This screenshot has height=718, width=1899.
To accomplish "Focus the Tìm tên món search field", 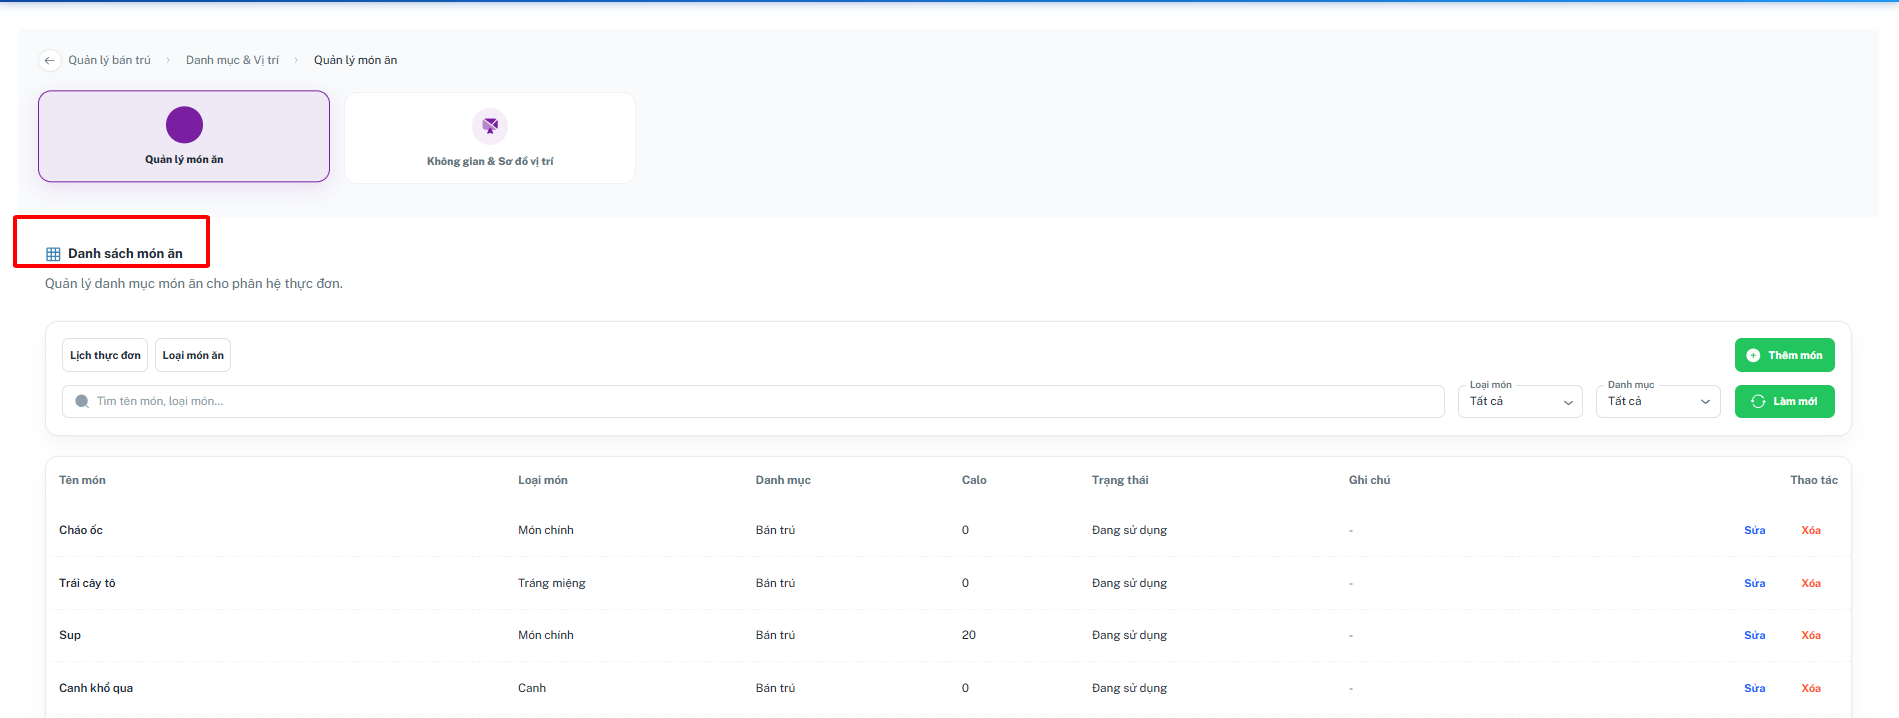I will click(x=753, y=401).
